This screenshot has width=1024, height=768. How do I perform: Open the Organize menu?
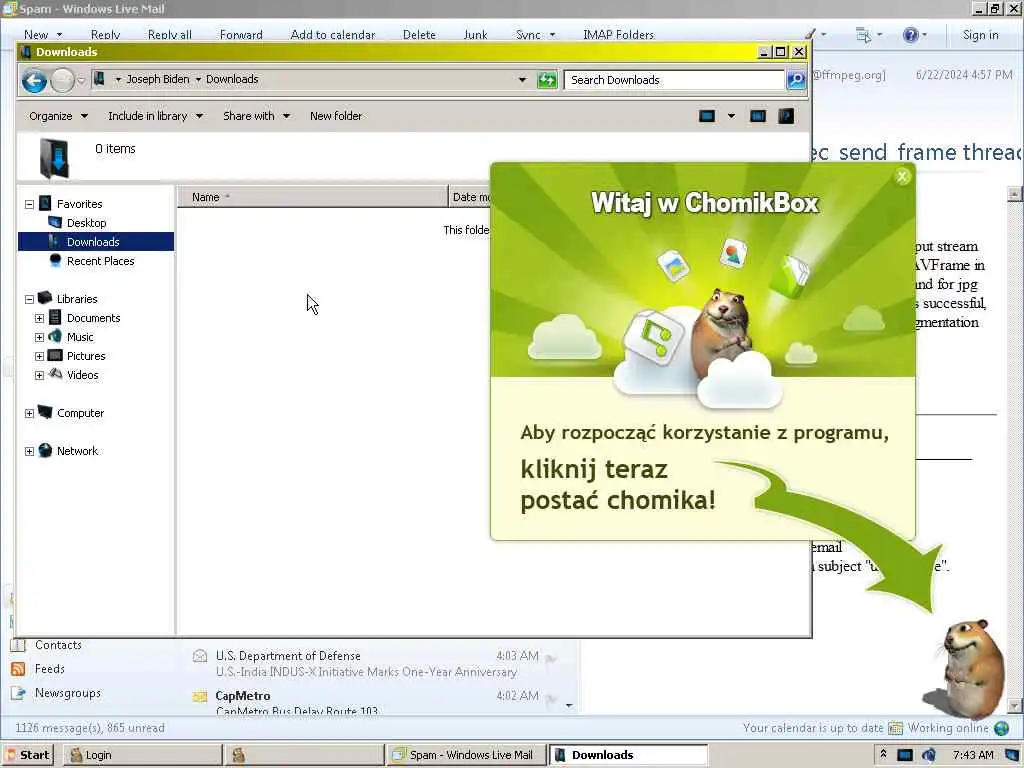[x=58, y=116]
